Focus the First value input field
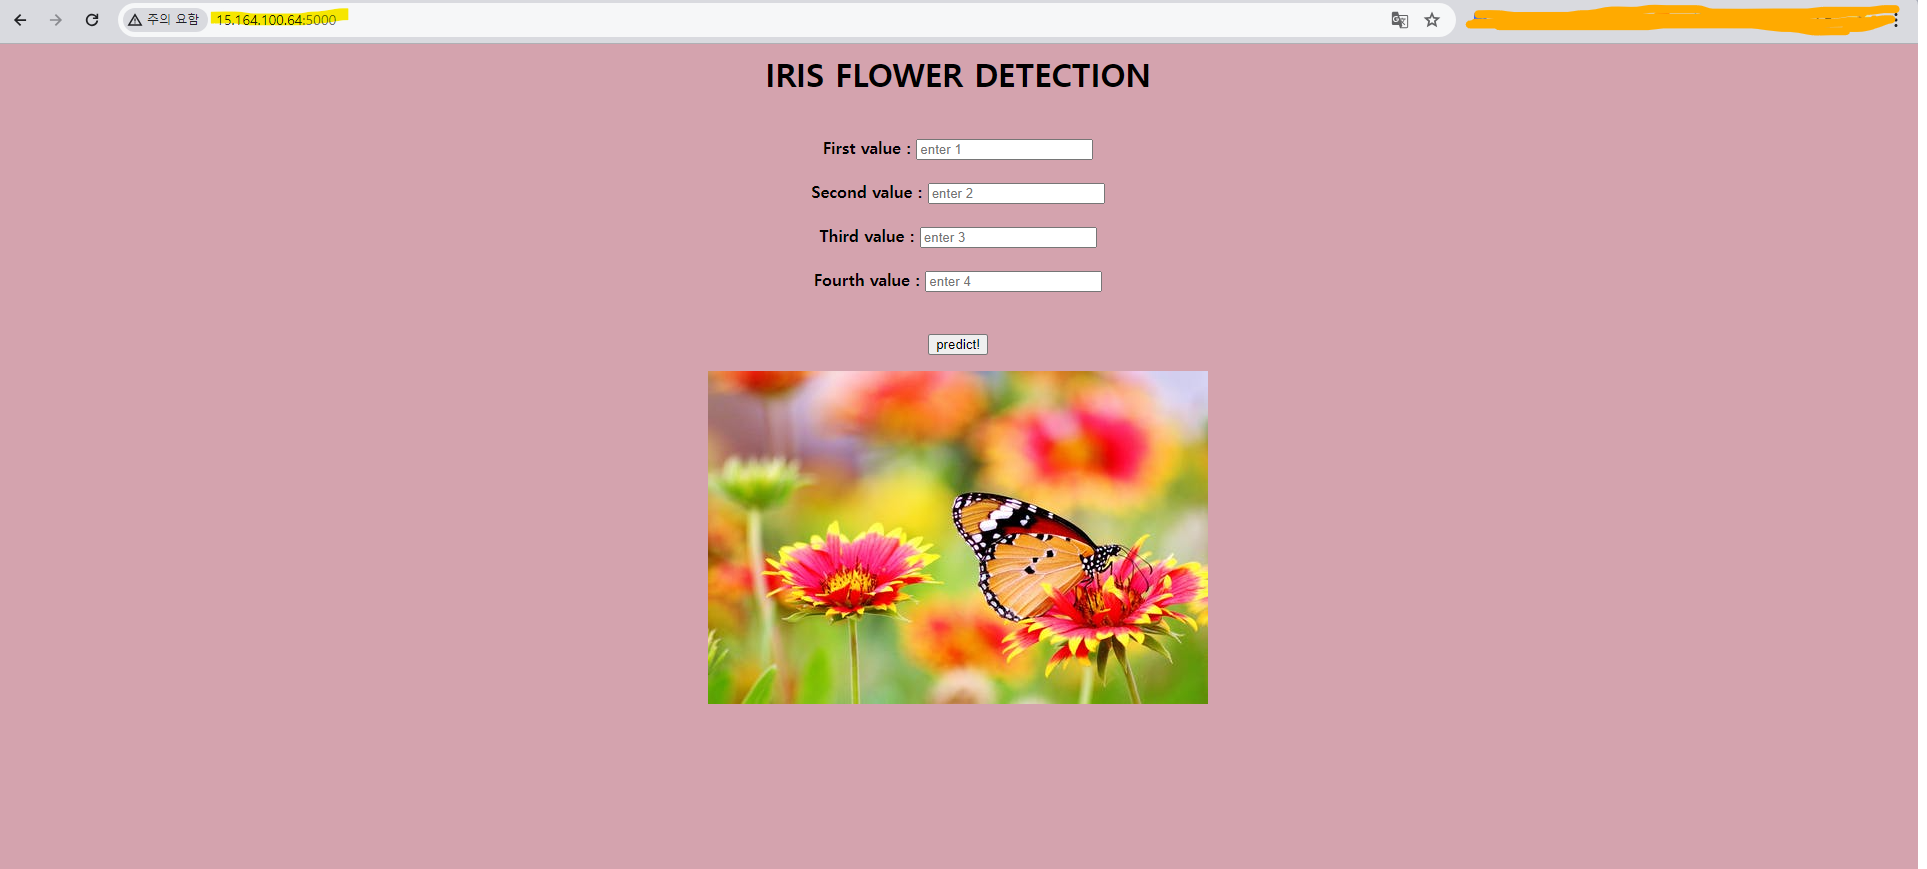Image resolution: width=1927 pixels, height=869 pixels. pyautogui.click(x=1004, y=149)
